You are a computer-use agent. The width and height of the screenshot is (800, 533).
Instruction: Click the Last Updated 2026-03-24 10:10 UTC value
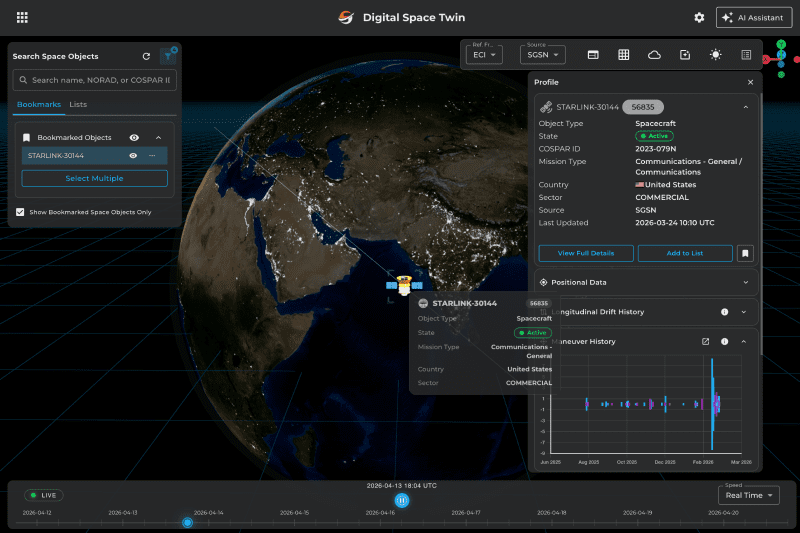click(674, 223)
